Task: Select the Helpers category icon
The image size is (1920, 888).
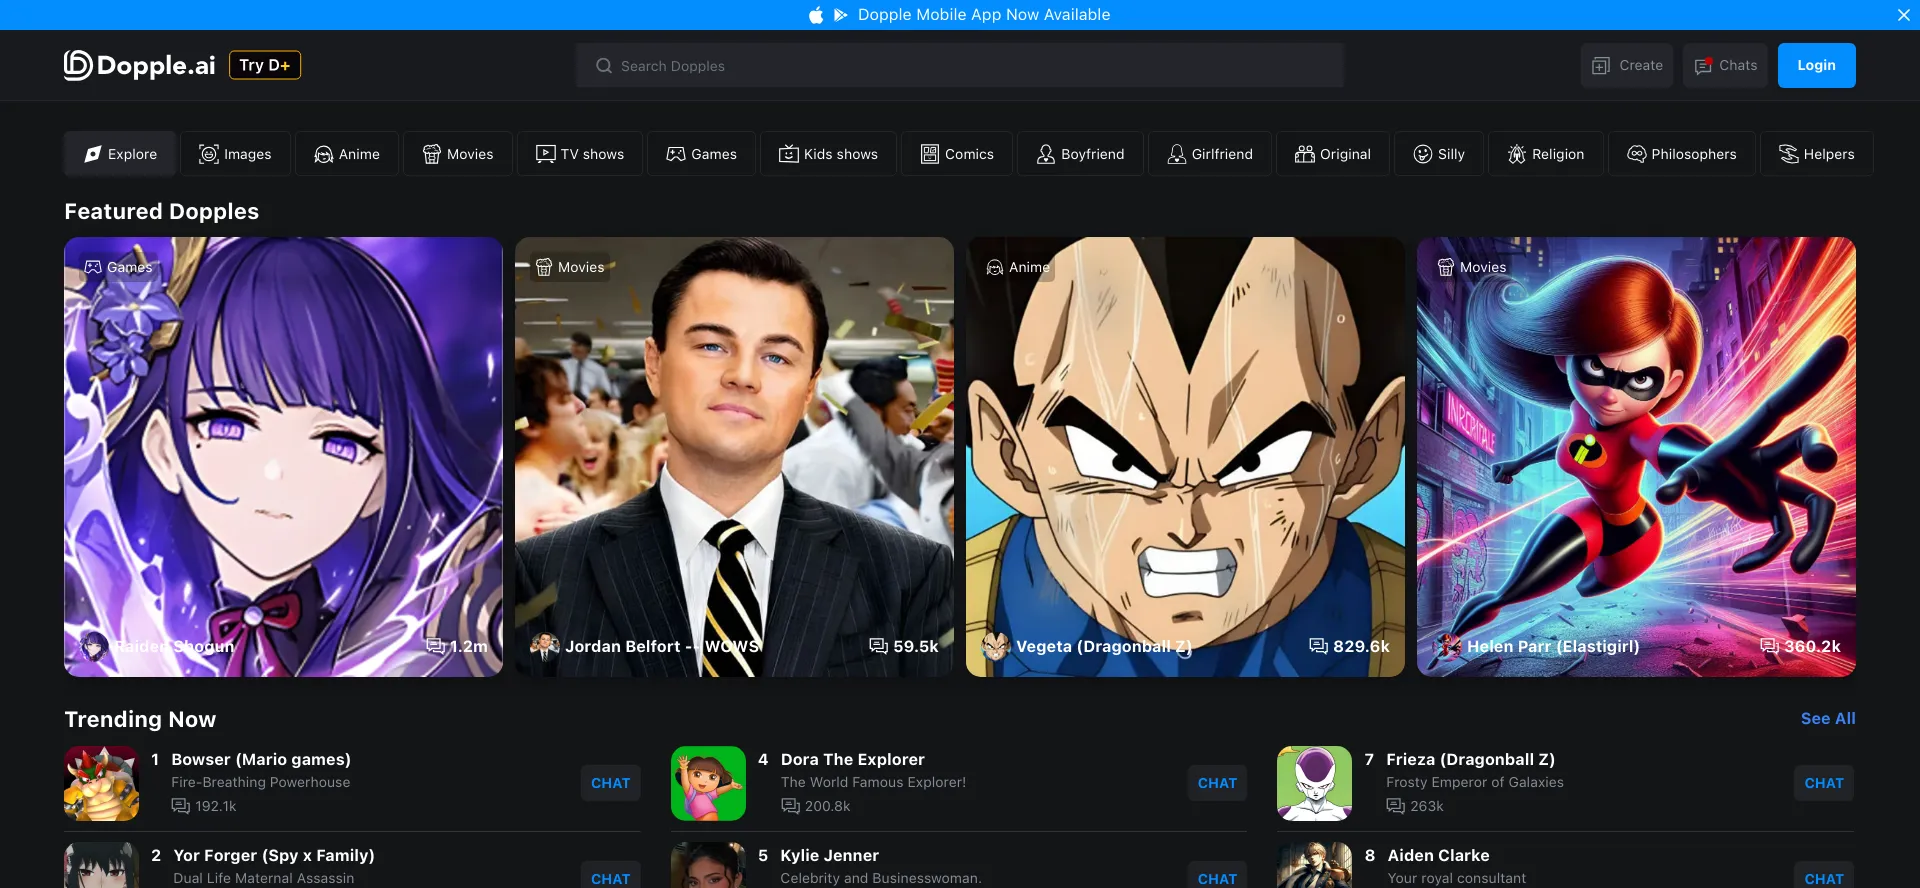Action: pos(1788,154)
